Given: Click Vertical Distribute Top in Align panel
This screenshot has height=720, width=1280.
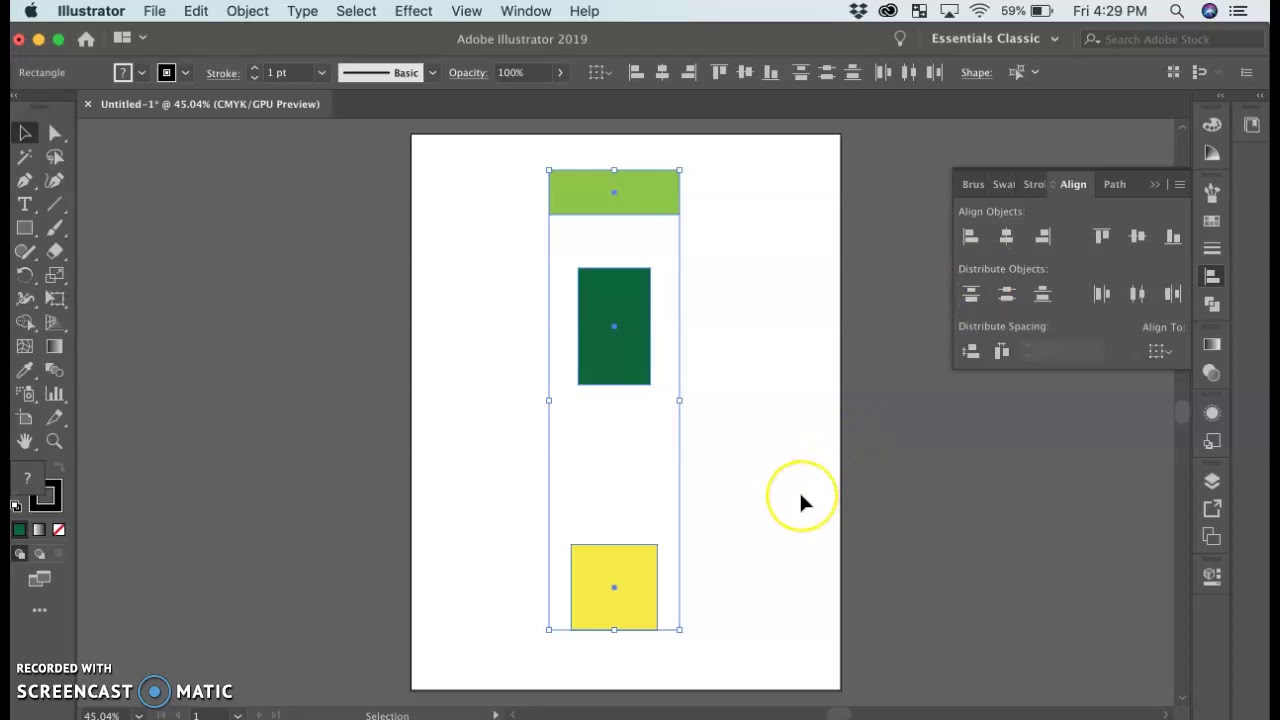Looking at the screenshot, I should (x=970, y=294).
